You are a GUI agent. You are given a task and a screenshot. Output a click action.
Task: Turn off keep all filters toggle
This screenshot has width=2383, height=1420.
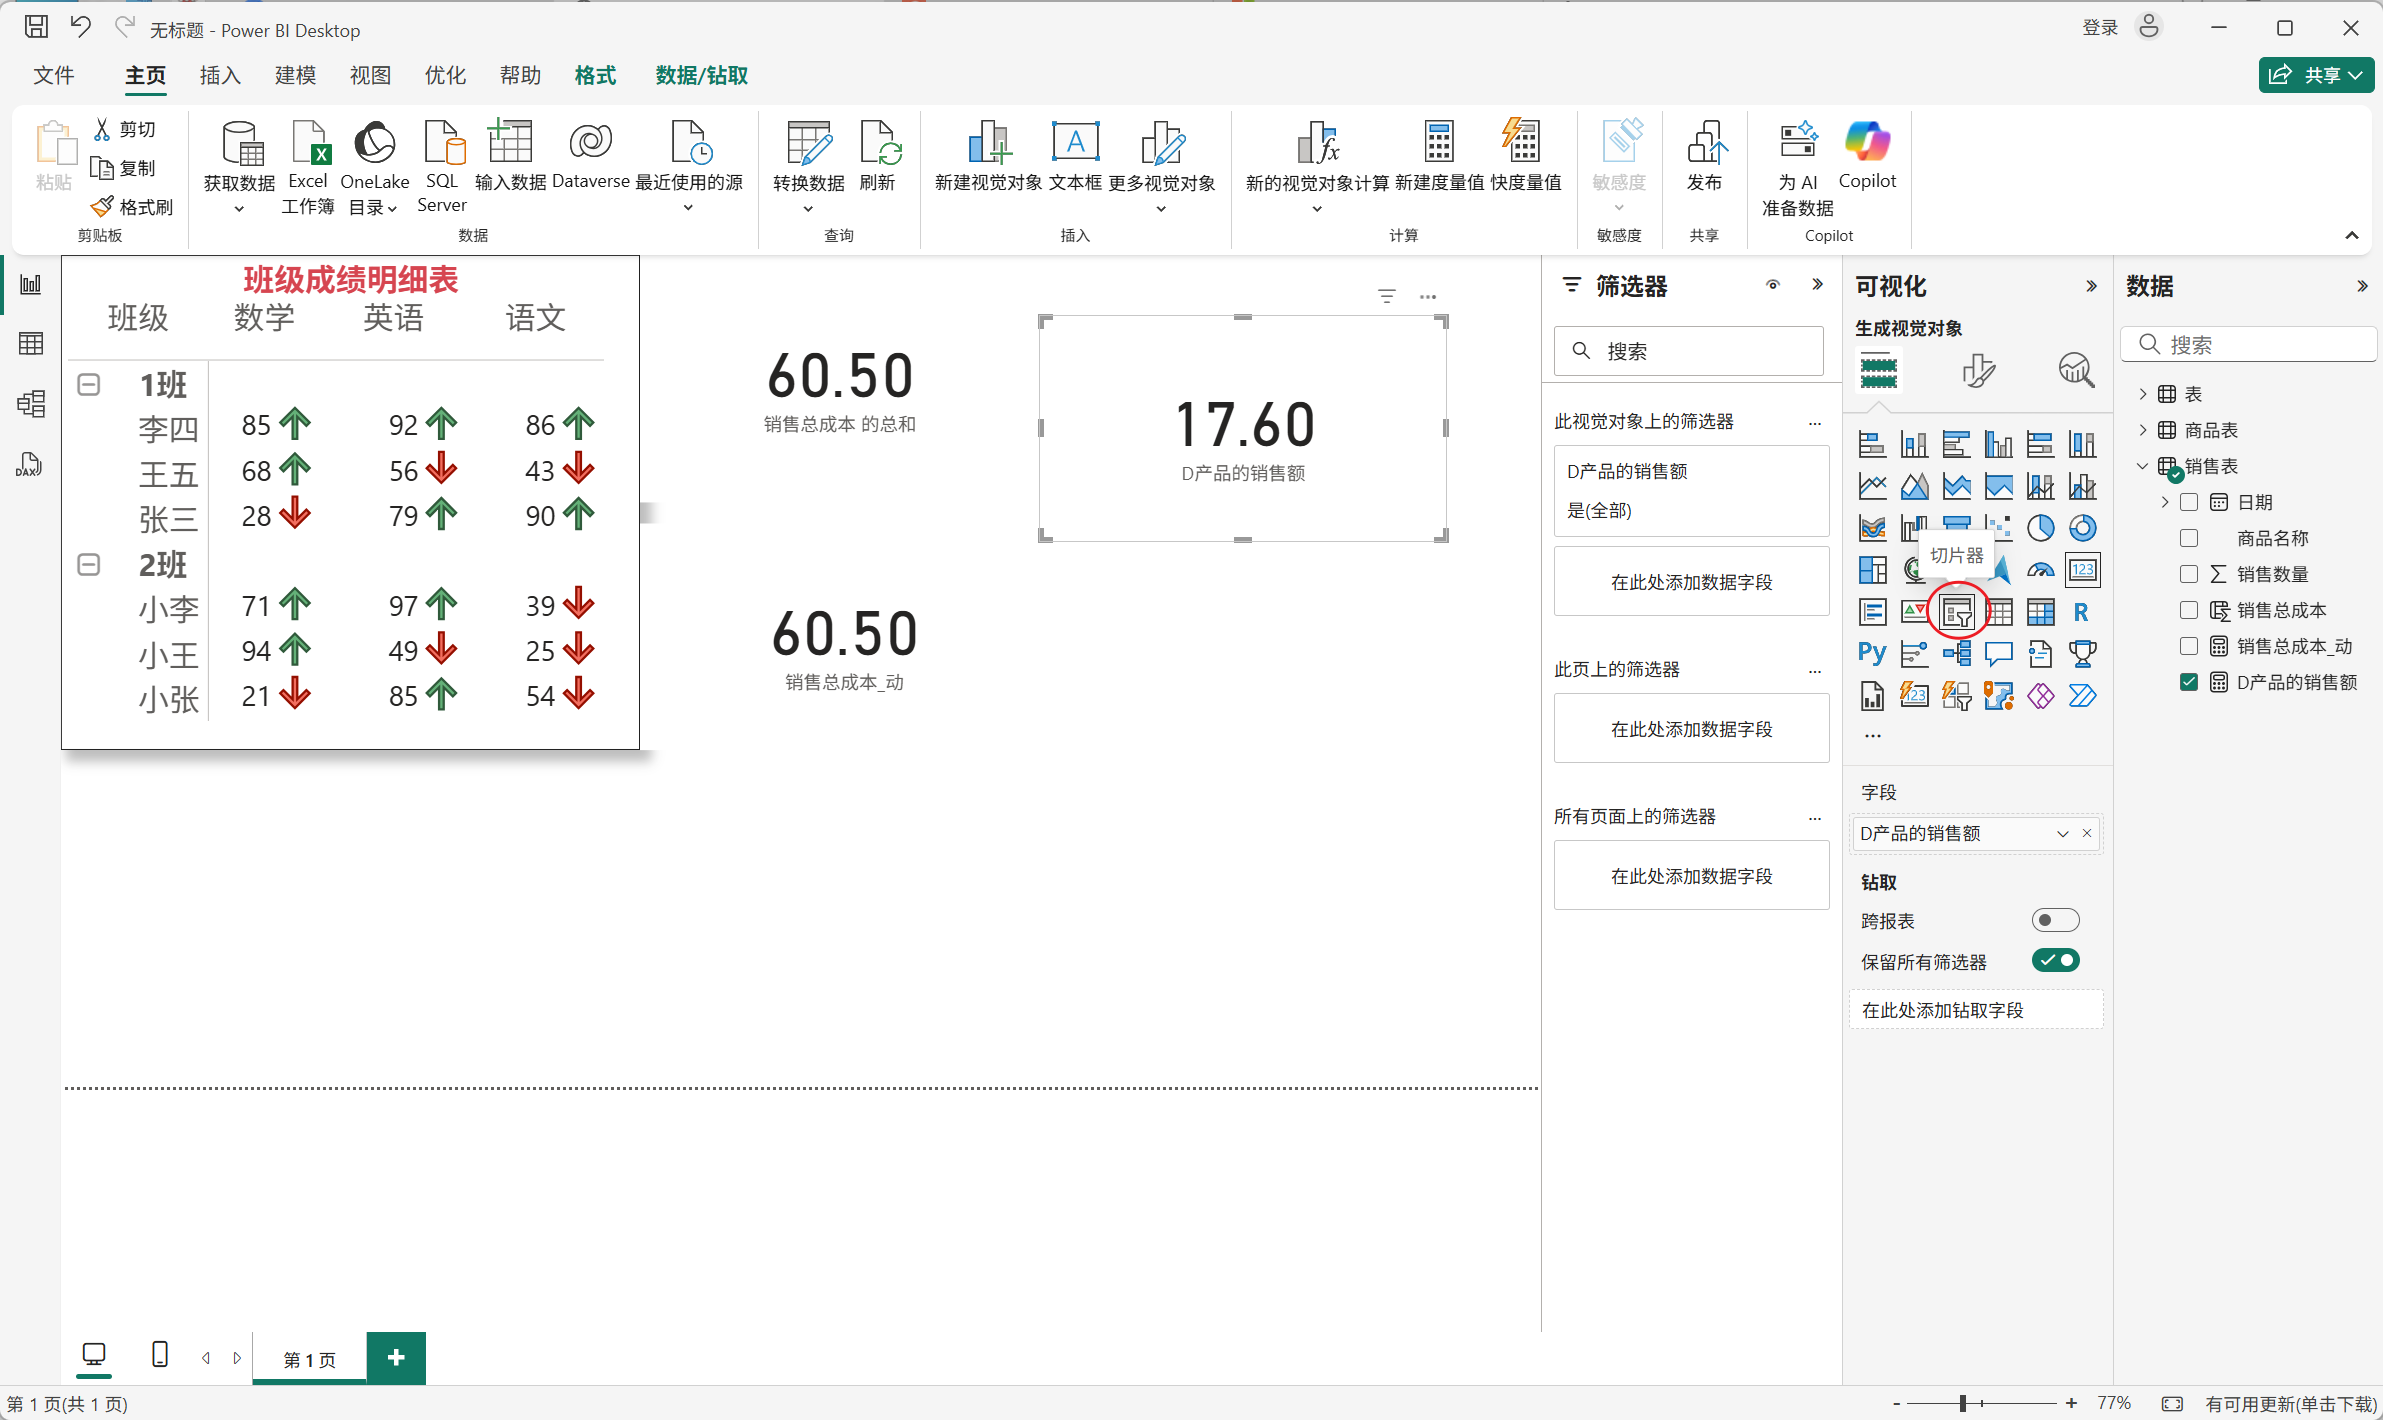pos(2055,961)
